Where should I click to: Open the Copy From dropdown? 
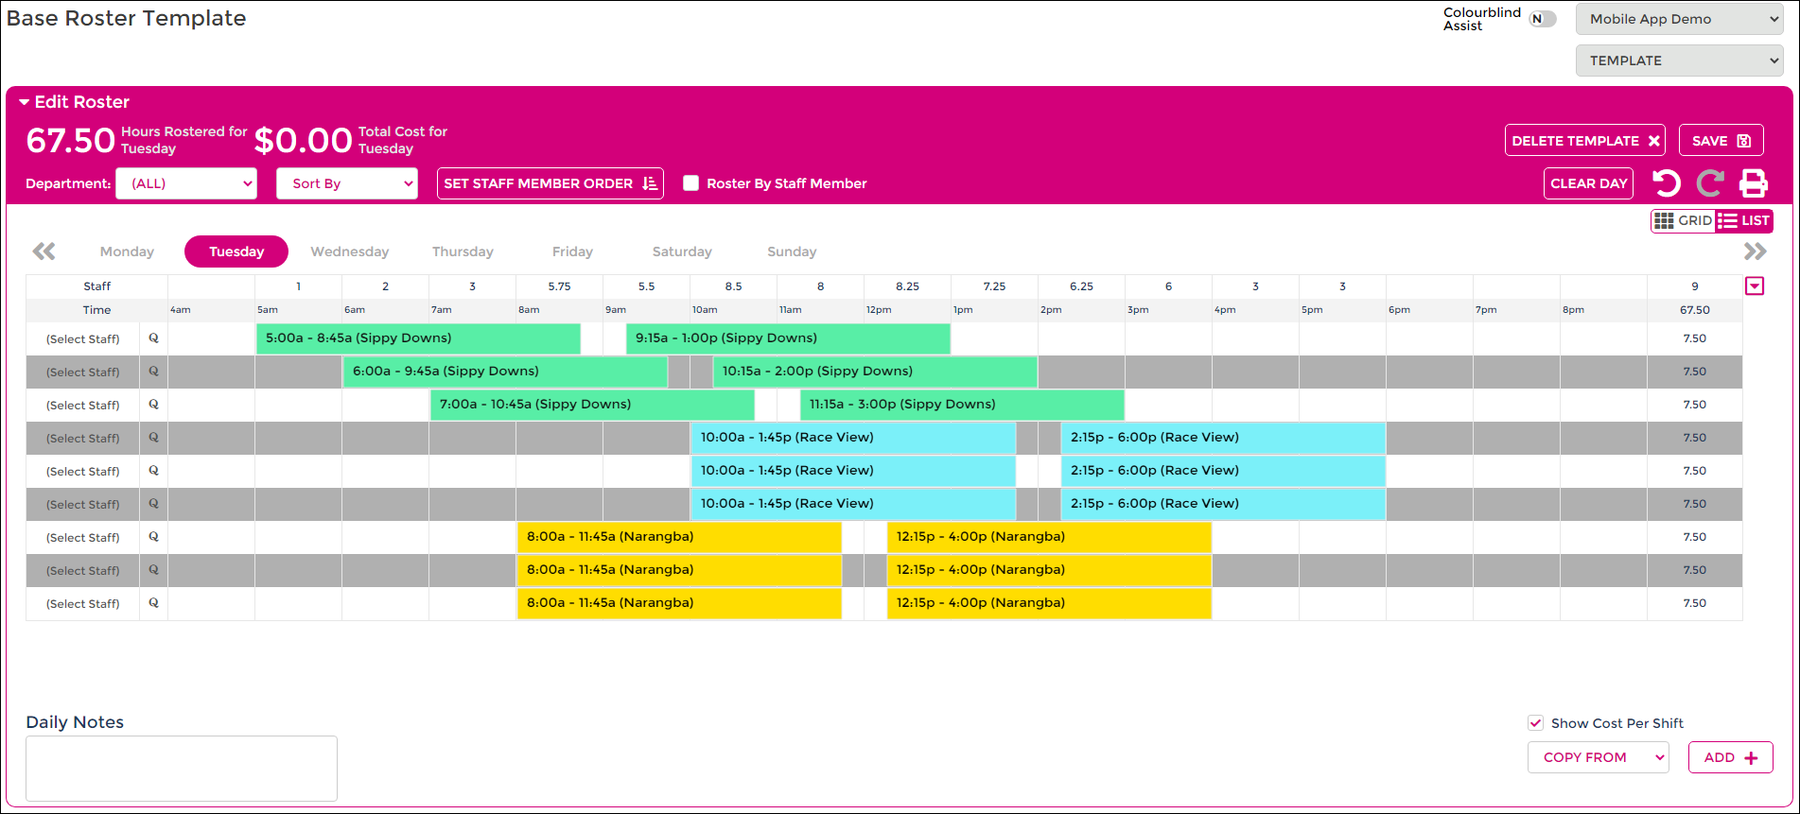1597,757
